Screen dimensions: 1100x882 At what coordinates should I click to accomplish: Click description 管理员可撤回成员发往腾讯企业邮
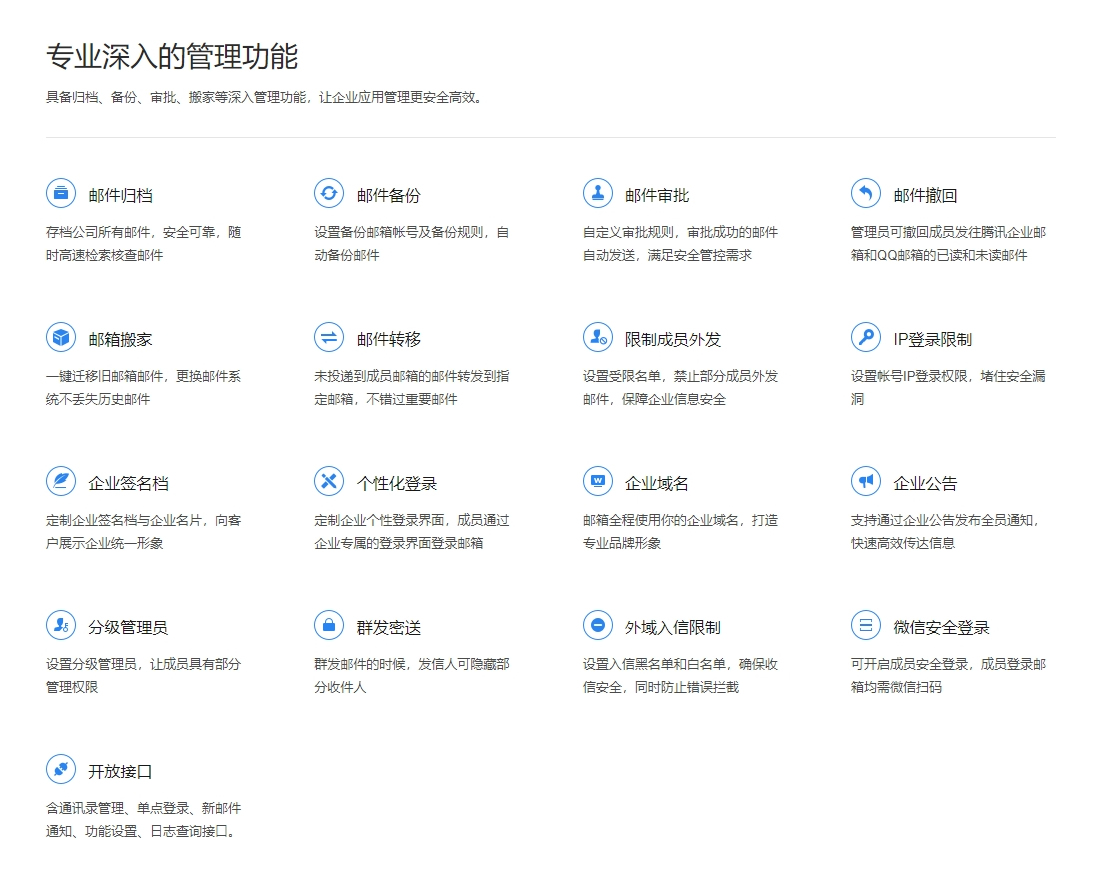pos(948,243)
